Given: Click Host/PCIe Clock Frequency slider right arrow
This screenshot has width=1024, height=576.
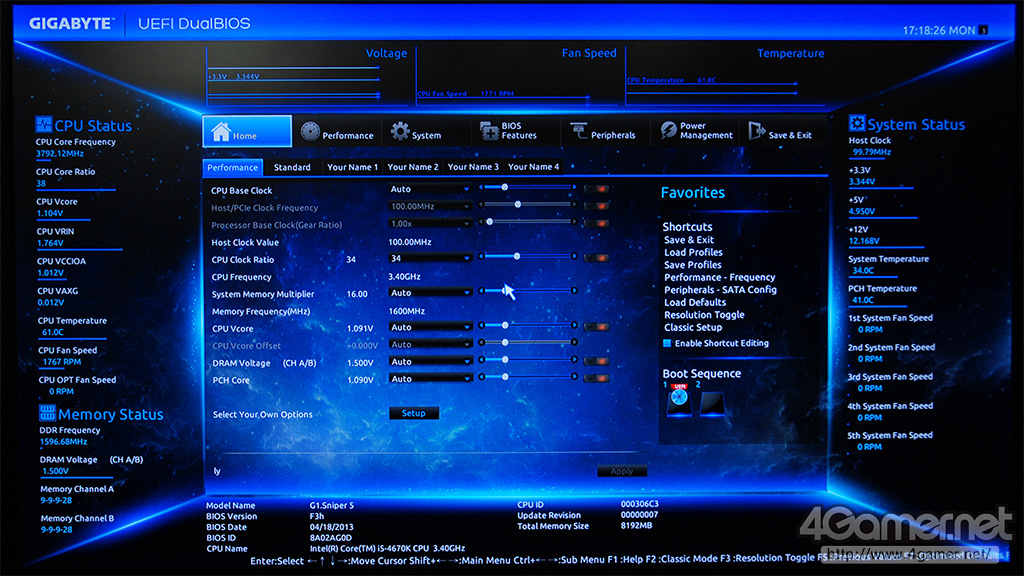Looking at the screenshot, I should coord(575,204).
